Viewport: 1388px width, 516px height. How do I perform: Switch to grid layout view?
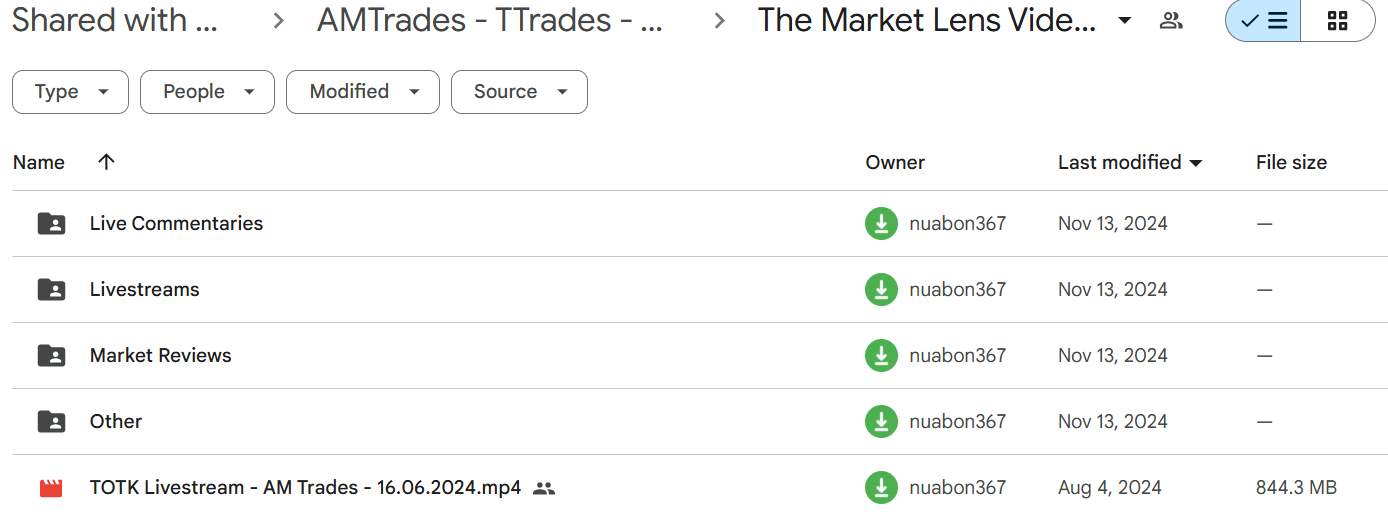[1338, 21]
